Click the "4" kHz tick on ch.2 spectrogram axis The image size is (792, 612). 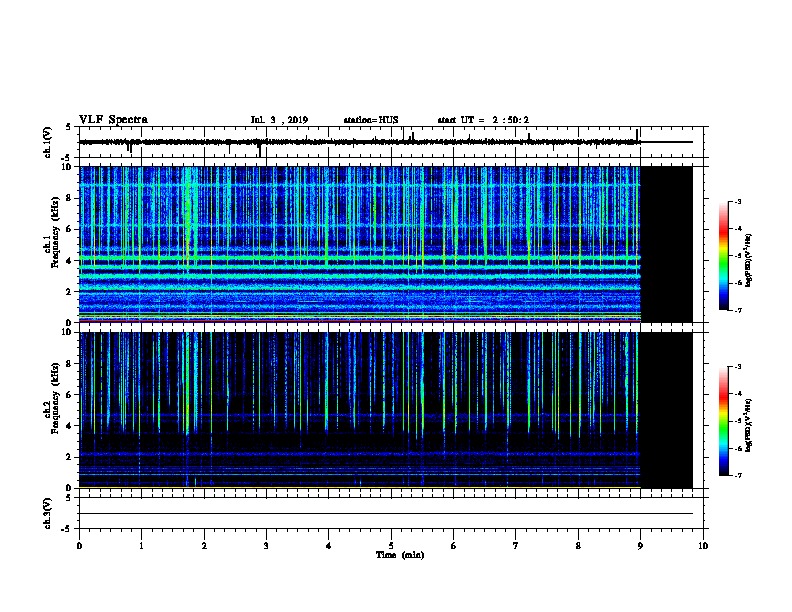(70, 426)
